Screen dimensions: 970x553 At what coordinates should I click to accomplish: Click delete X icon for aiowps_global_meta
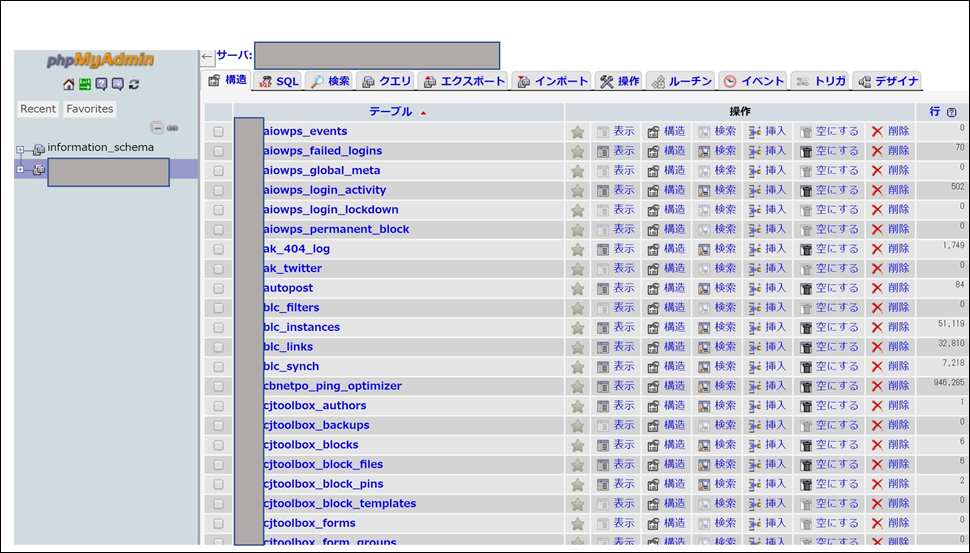click(877, 171)
